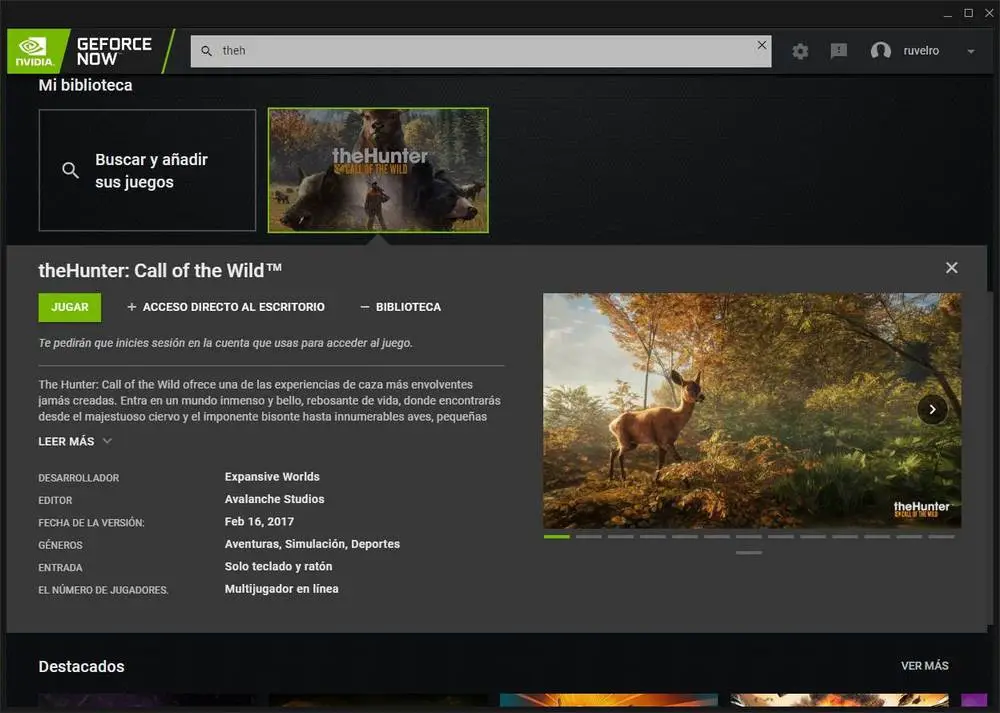Screen dimensions: 1000x713
Task: Close the theHunter details panel
Action: [952, 268]
